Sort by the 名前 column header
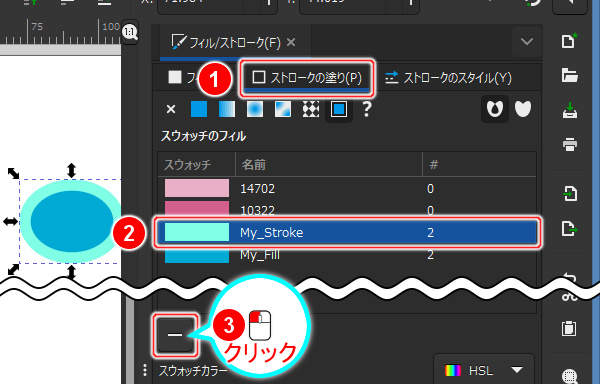This screenshot has width=600, height=384. [x=329, y=164]
